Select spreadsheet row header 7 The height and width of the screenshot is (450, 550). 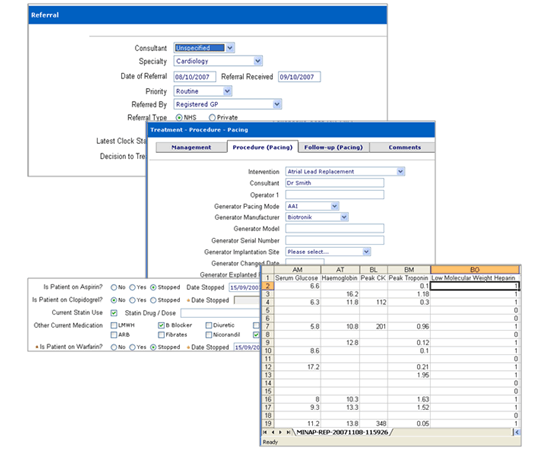268,327
